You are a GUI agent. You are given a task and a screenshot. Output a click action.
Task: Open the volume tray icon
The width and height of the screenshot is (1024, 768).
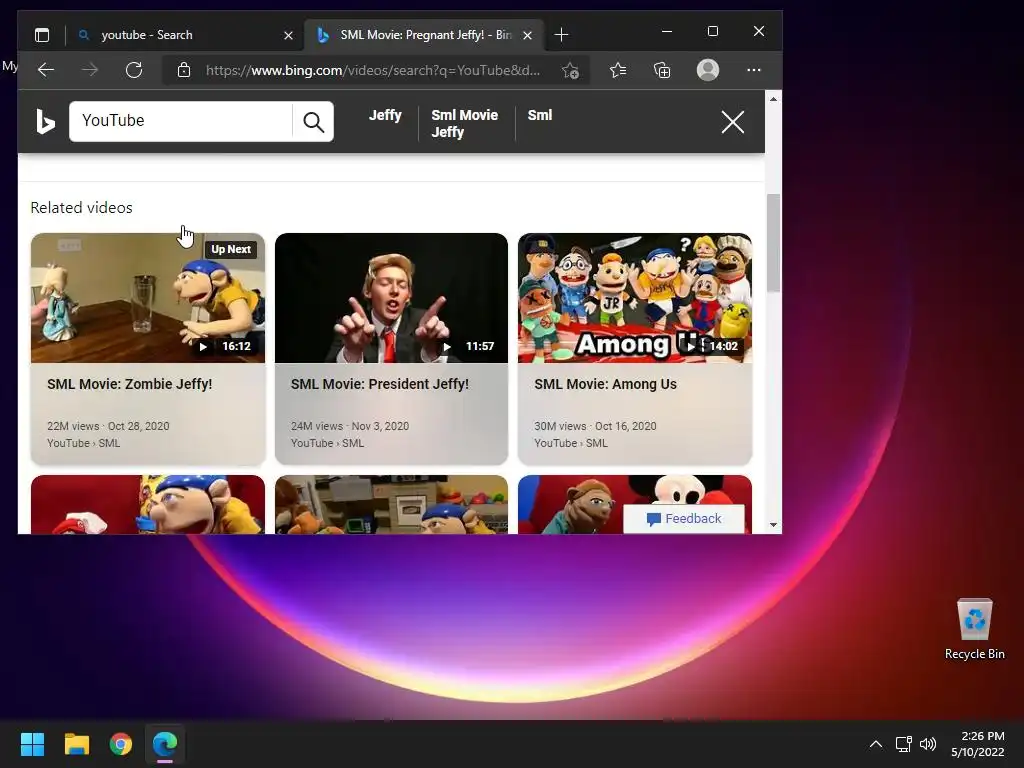(x=927, y=744)
